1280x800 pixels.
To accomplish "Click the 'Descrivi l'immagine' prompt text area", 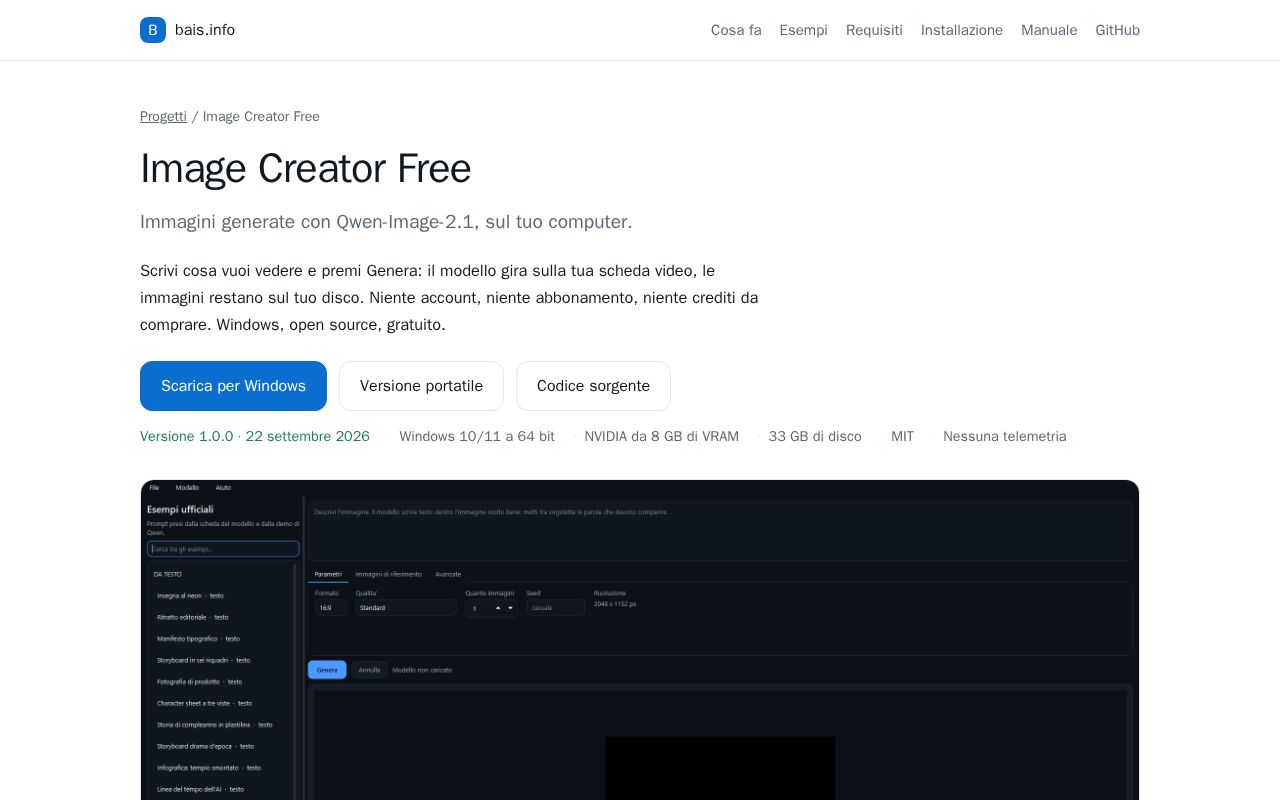I will pos(720,531).
